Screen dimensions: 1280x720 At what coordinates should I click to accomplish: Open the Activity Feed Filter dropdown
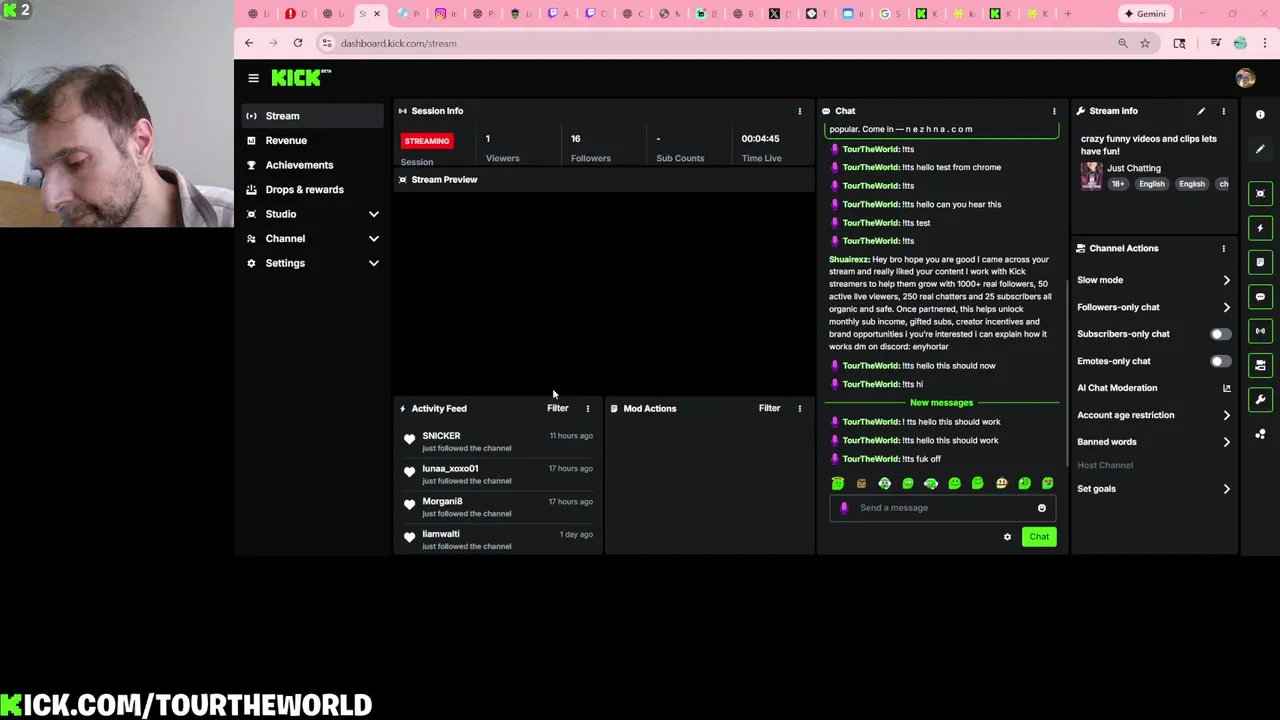click(x=558, y=408)
